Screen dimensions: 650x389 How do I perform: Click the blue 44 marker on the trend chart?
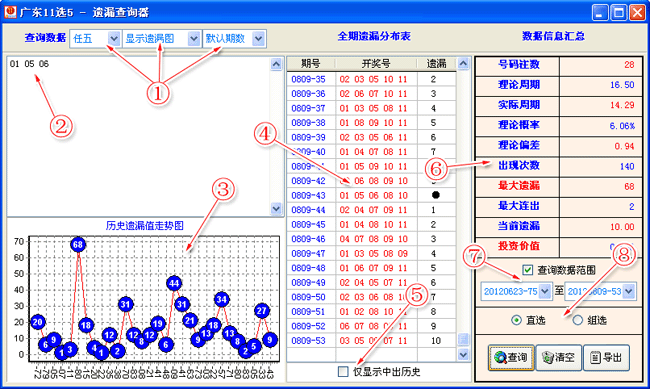(174, 284)
